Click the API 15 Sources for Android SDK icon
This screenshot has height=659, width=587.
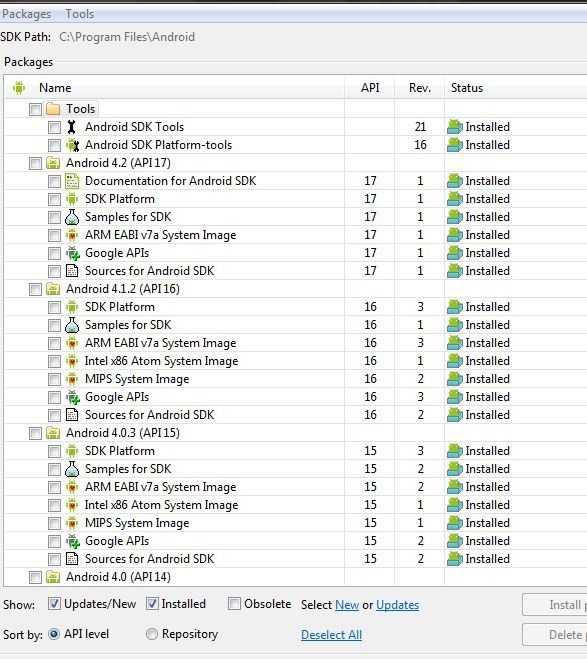72,559
